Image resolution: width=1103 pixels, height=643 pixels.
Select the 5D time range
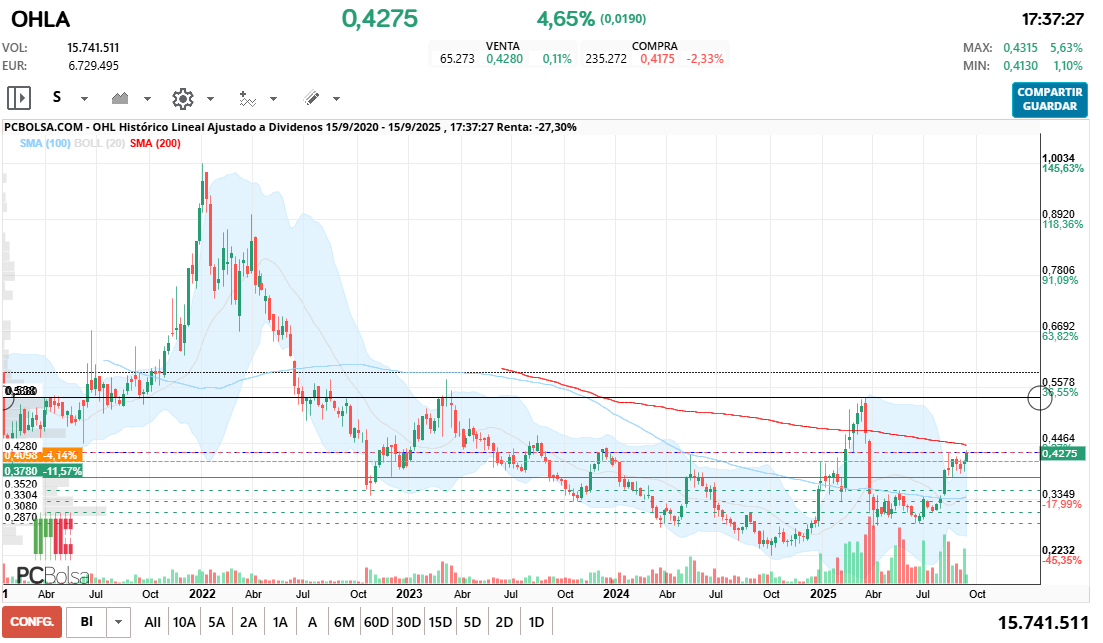[x=472, y=622]
